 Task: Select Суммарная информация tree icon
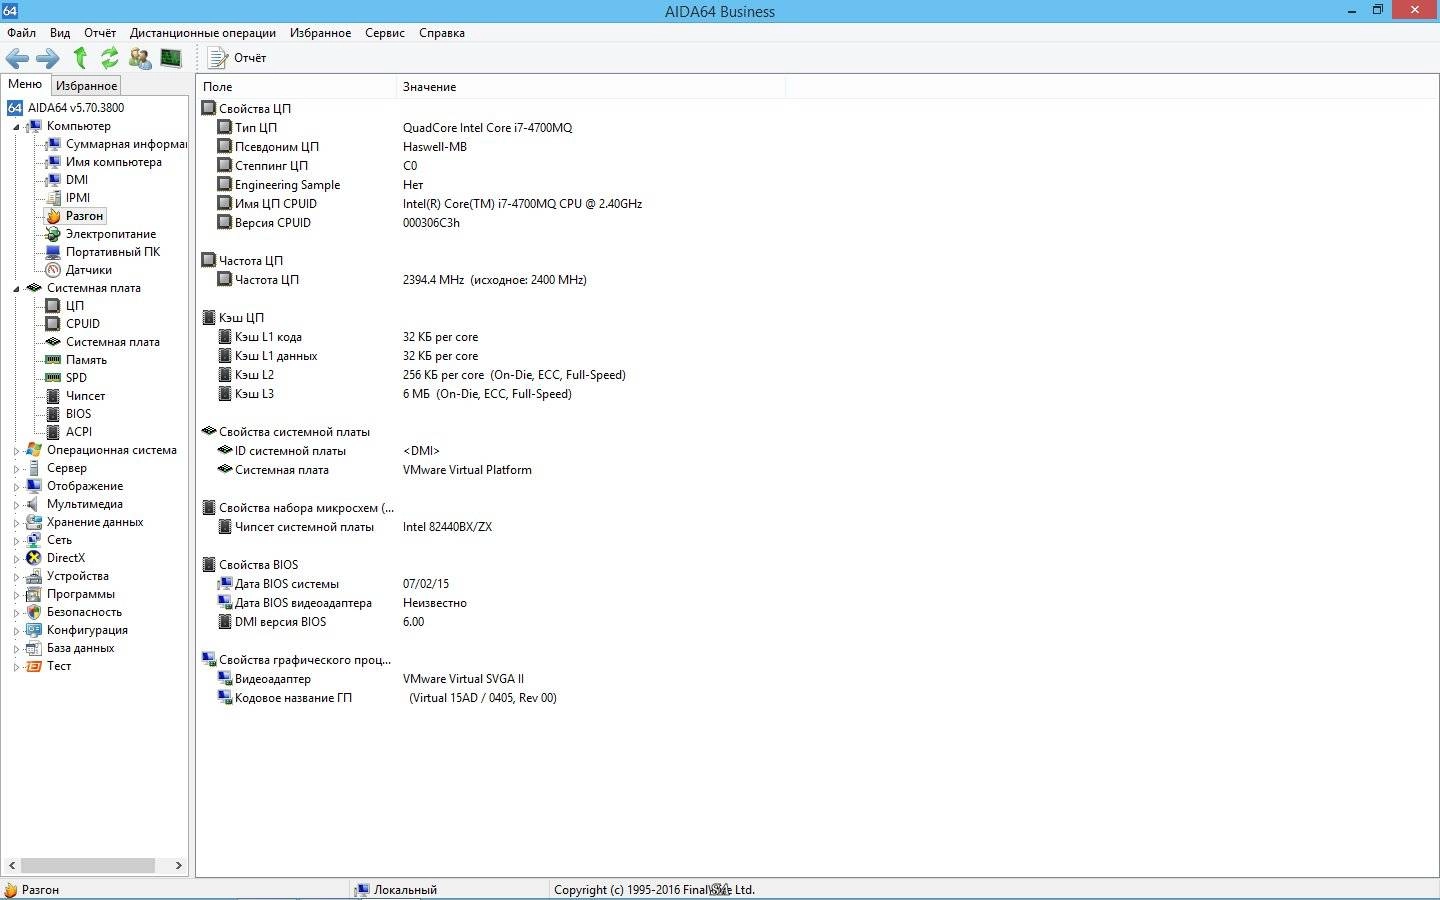click(x=53, y=144)
